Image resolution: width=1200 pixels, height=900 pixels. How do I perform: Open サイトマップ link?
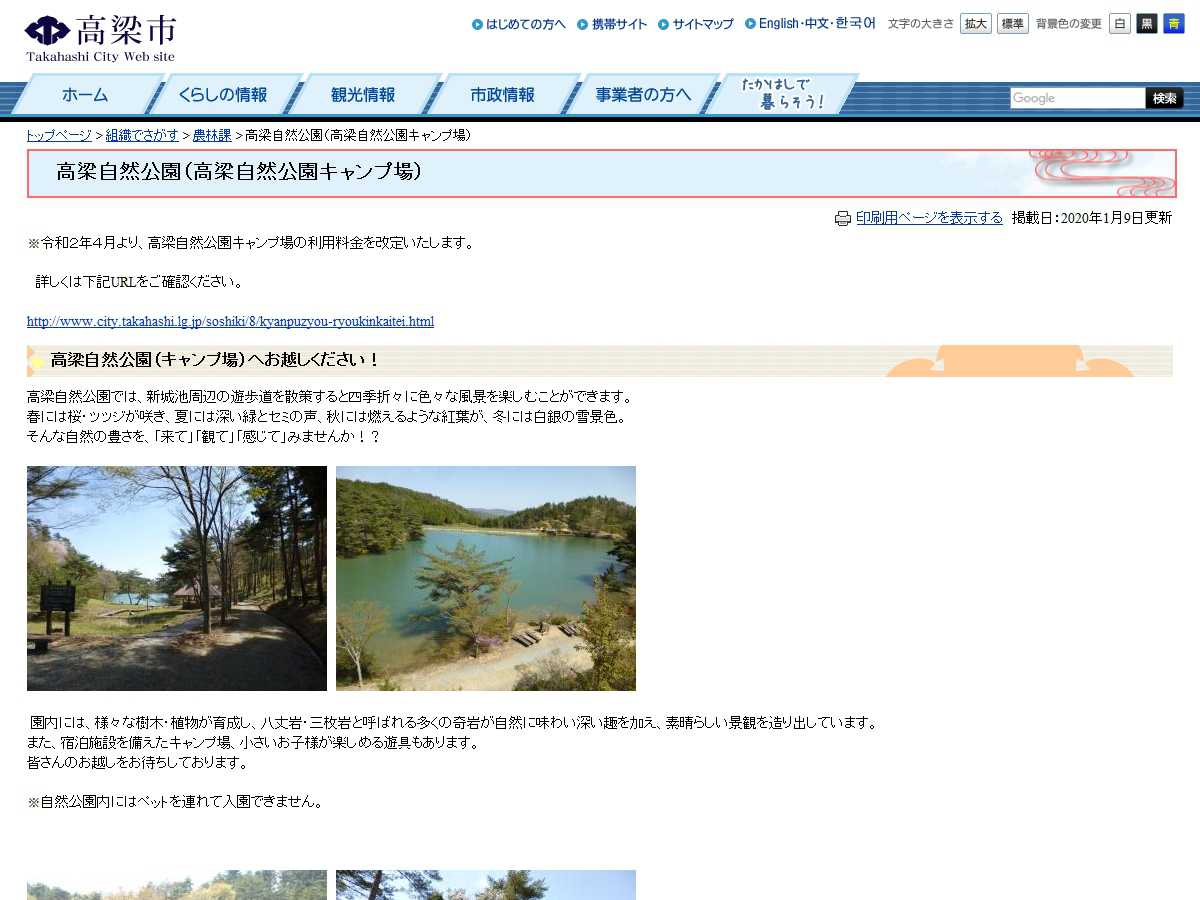click(x=696, y=24)
